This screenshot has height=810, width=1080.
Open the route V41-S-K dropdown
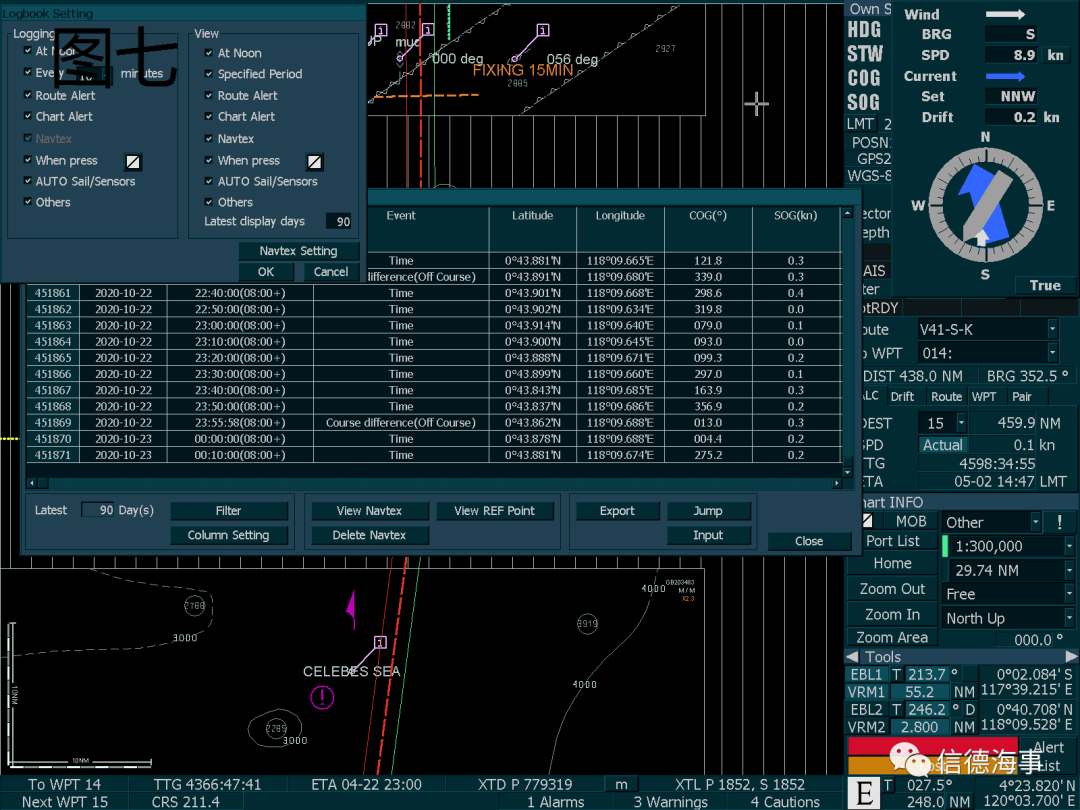pos(1052,329)
